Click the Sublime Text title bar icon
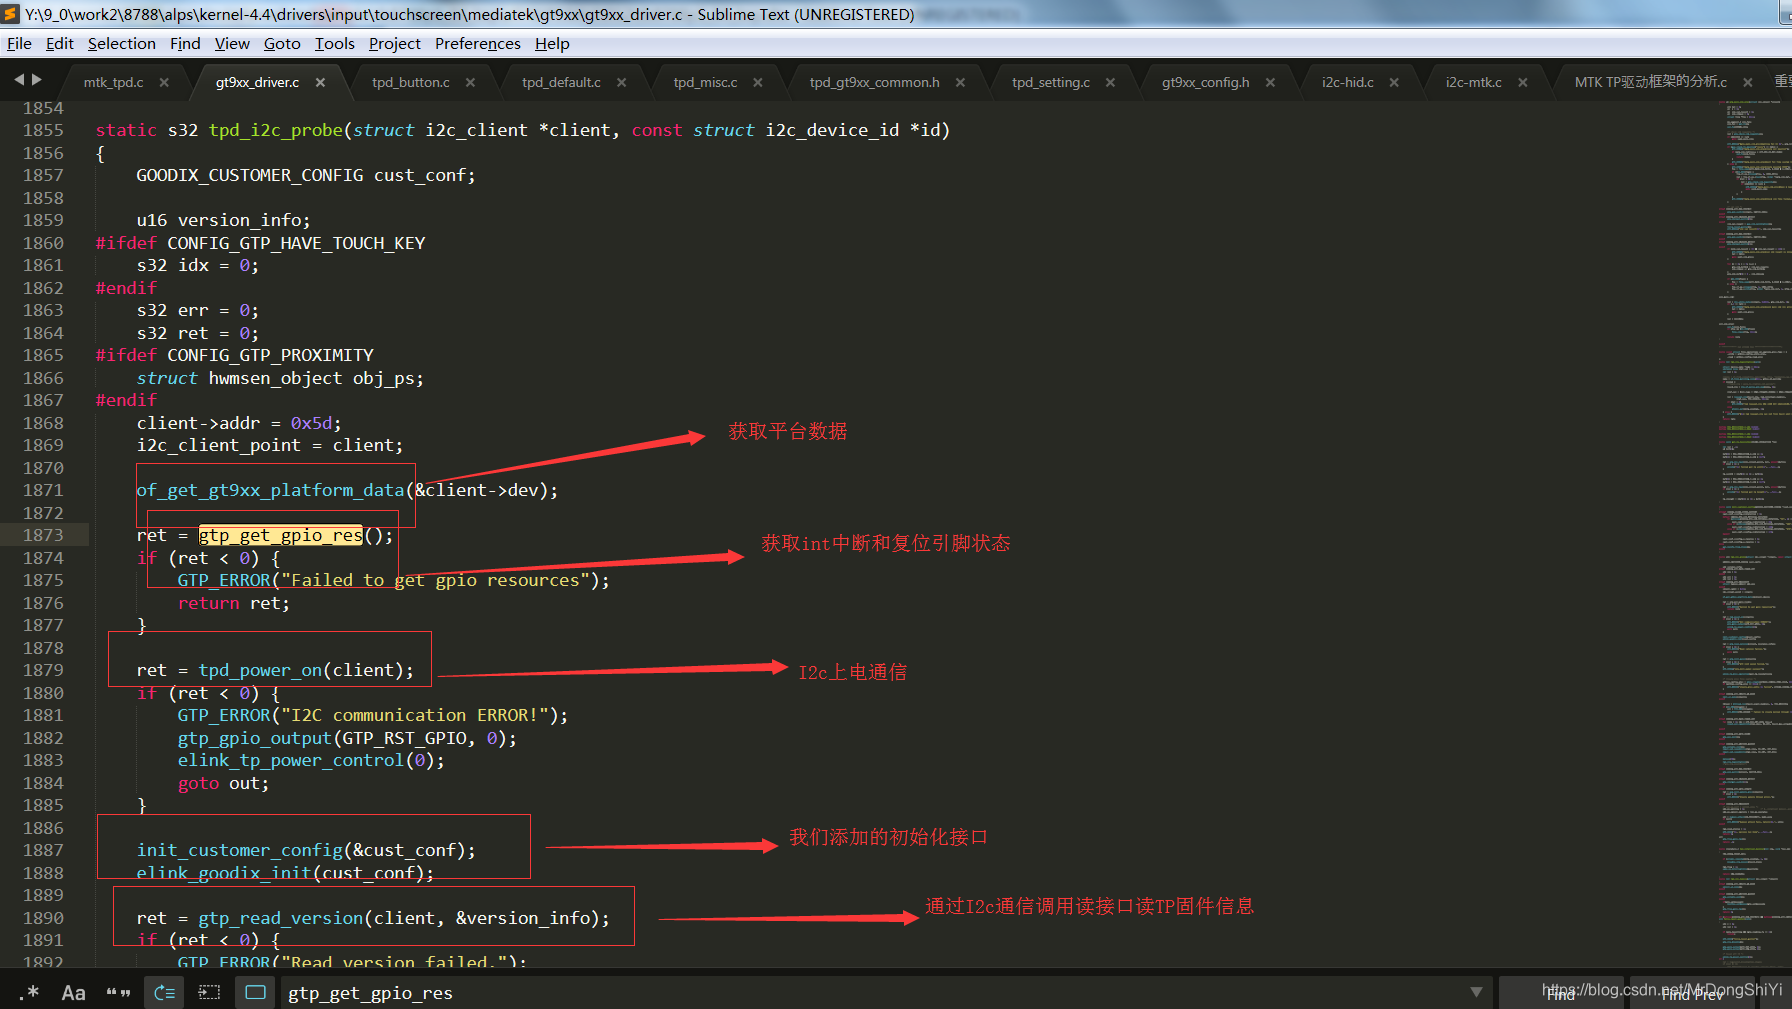 click(x=11, y=14)
